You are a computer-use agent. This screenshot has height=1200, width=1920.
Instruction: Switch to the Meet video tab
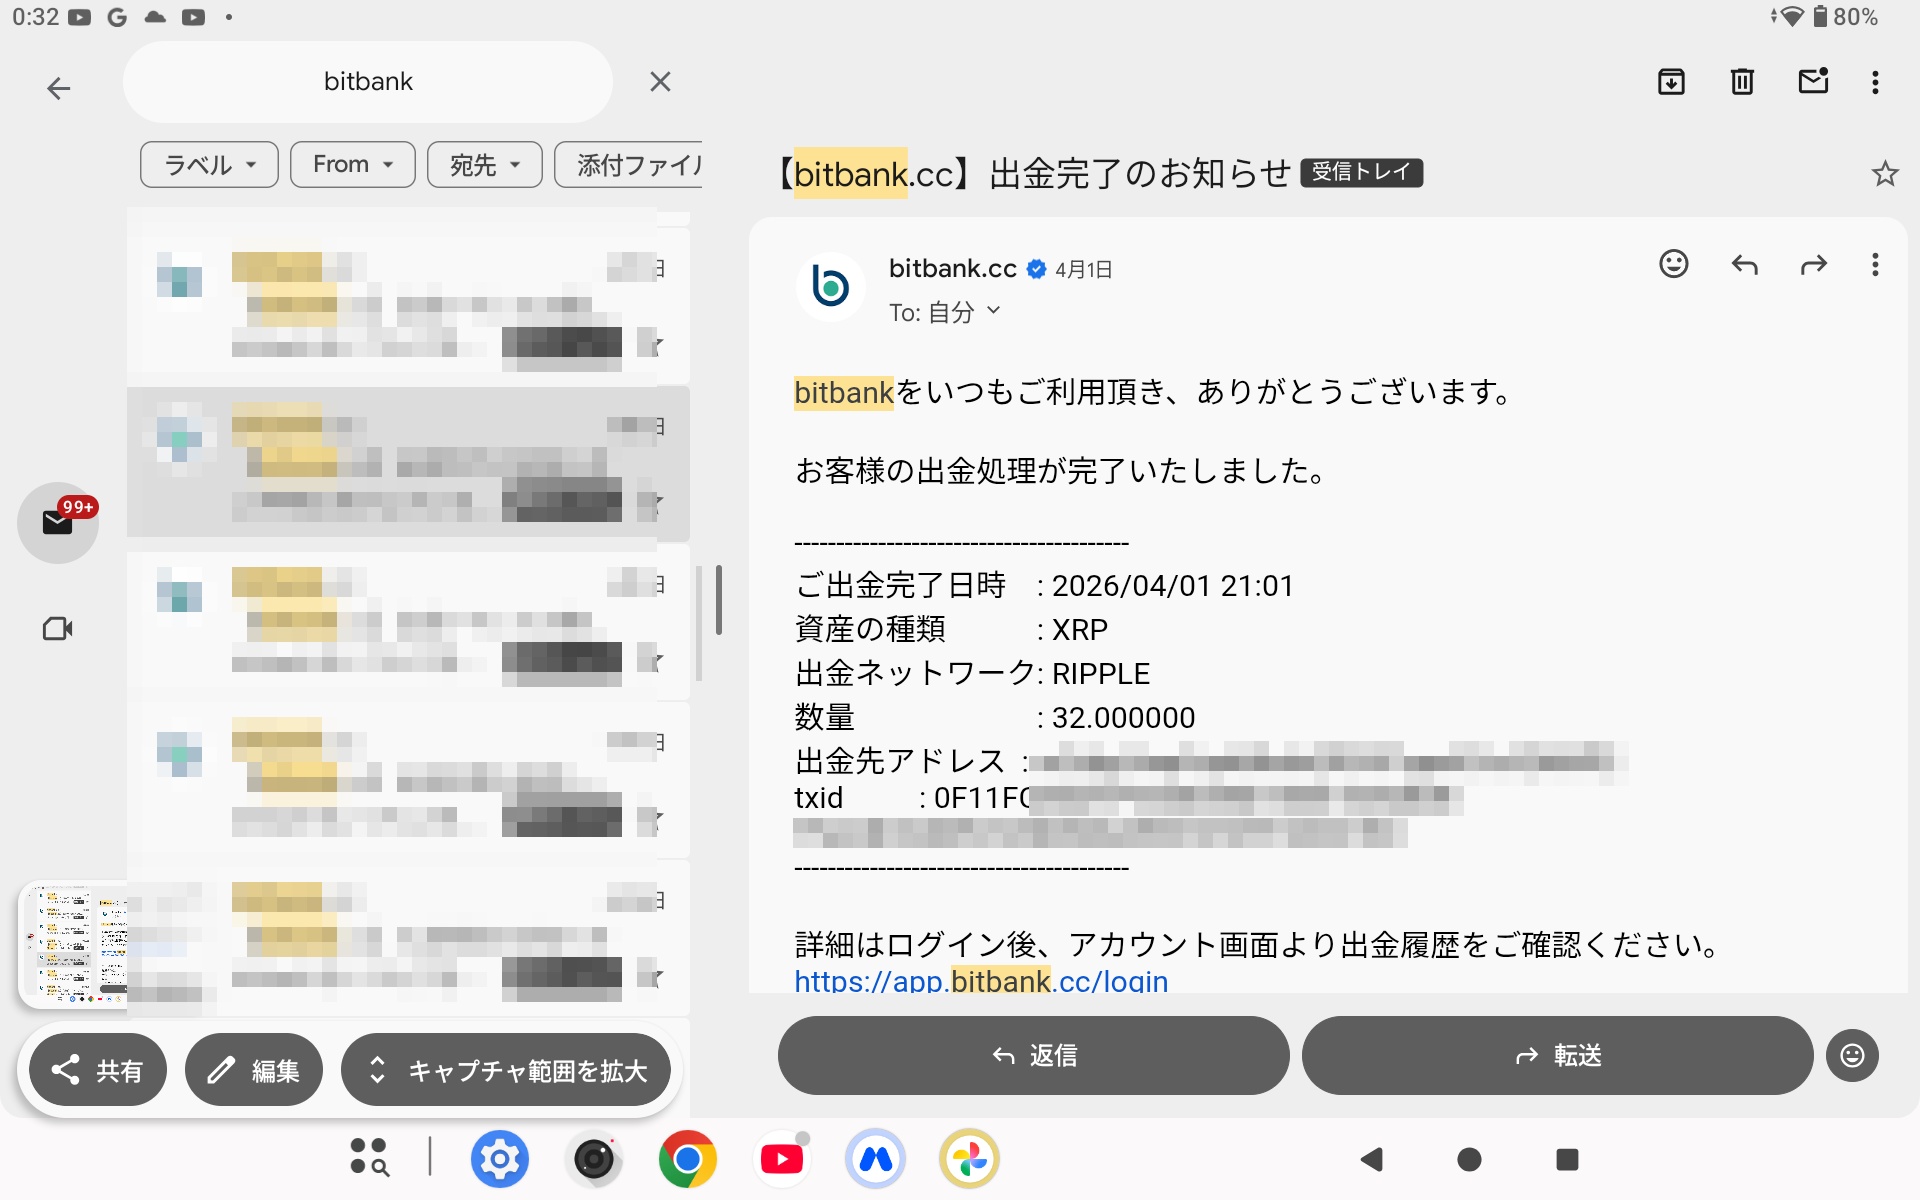pos(58,629)
